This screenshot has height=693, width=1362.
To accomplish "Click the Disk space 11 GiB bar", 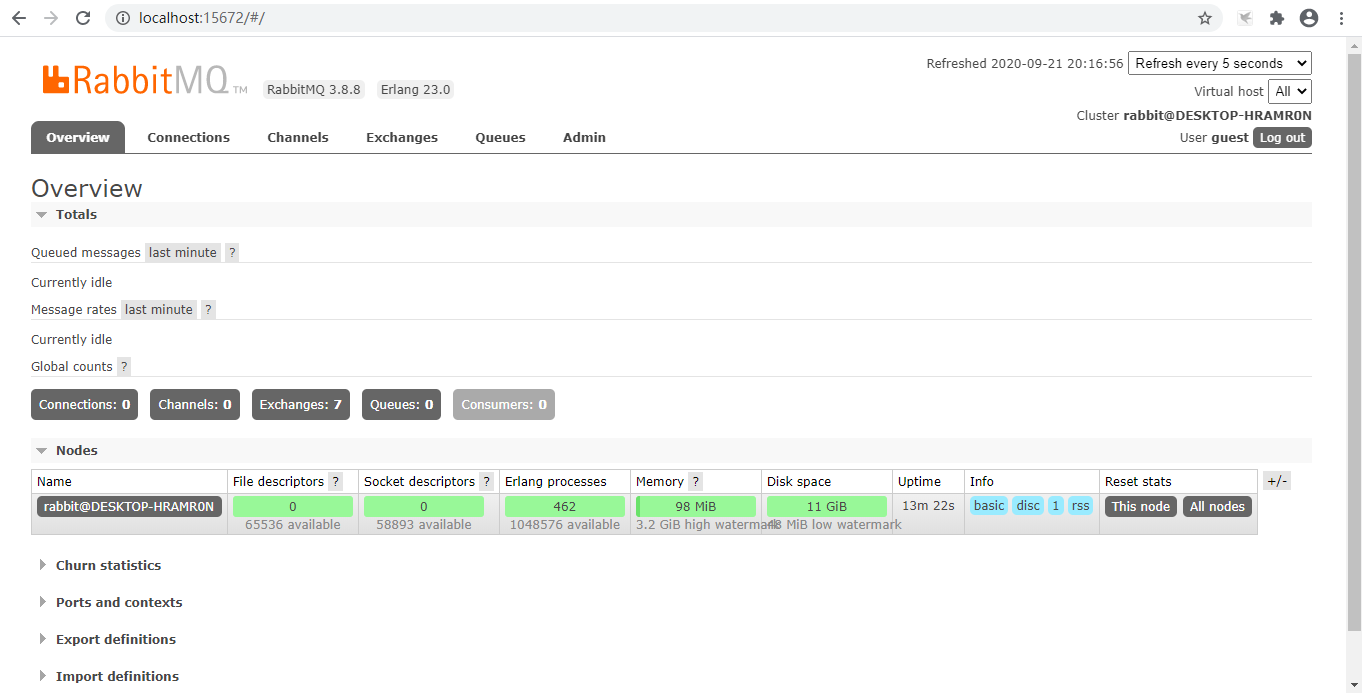I will pos(827,507).
